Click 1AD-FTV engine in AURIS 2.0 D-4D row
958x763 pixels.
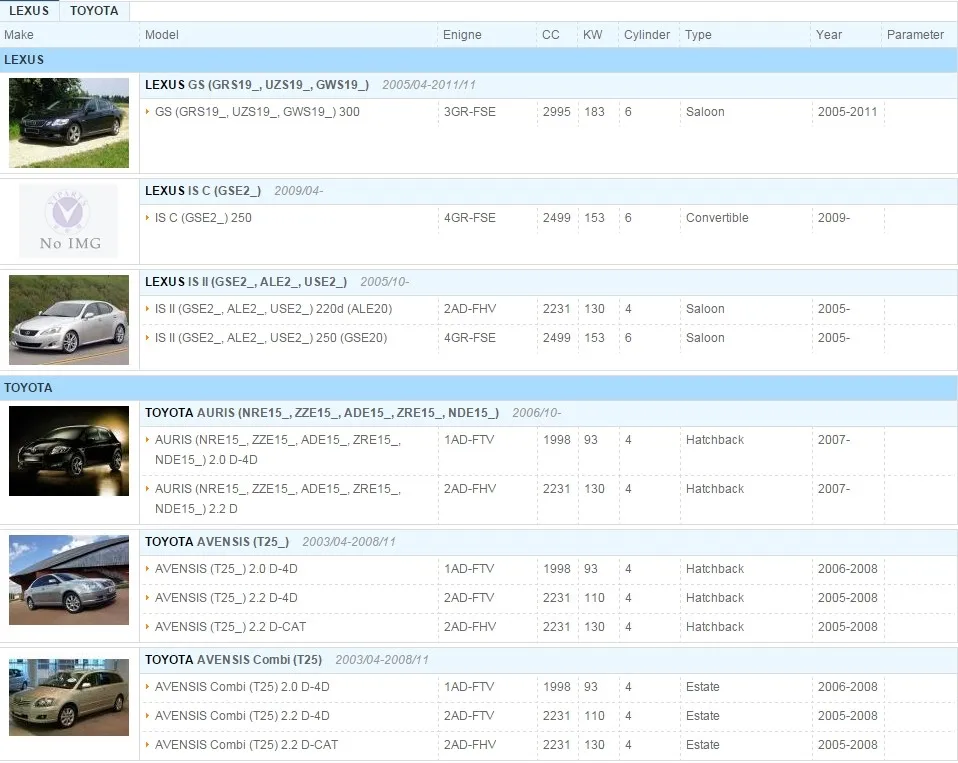[x=469, y=440]
